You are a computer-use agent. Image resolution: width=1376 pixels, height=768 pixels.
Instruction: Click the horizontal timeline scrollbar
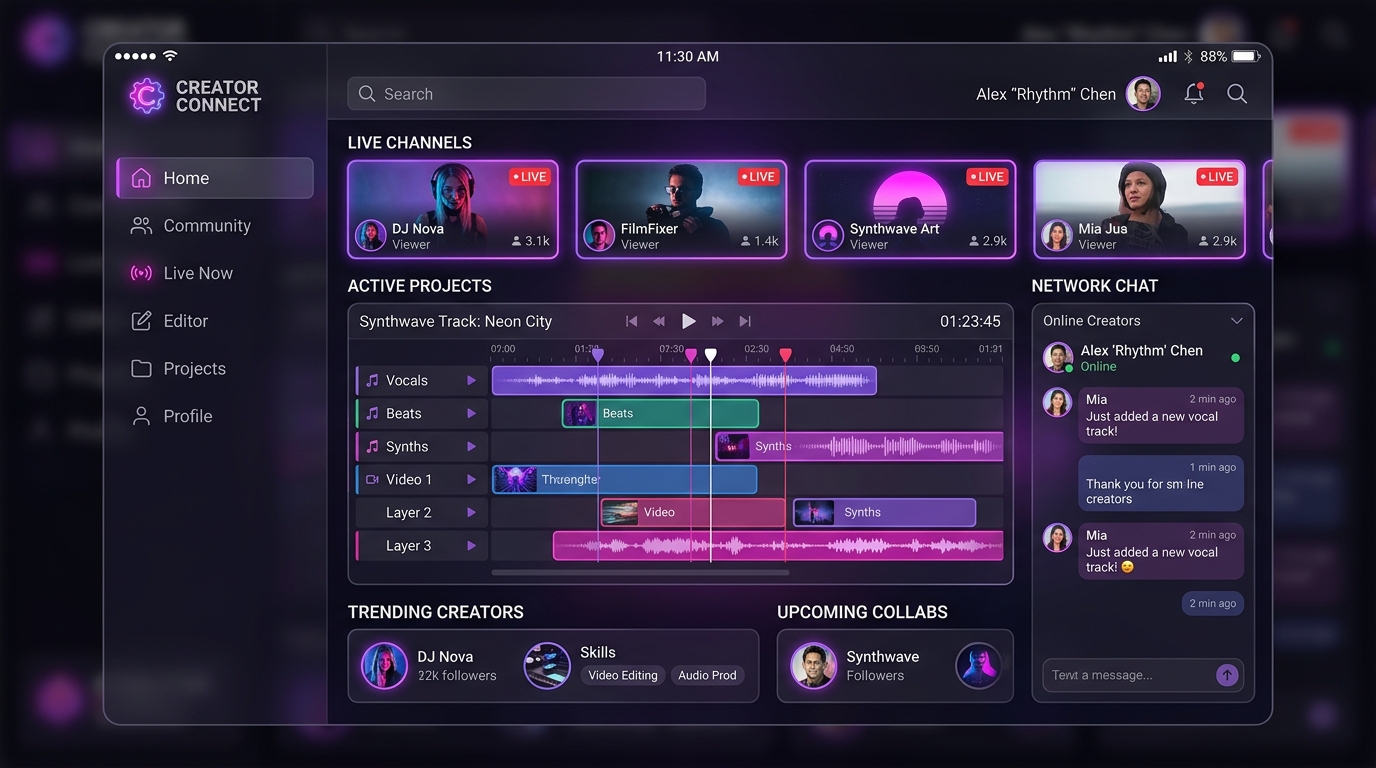click(640, 573)
